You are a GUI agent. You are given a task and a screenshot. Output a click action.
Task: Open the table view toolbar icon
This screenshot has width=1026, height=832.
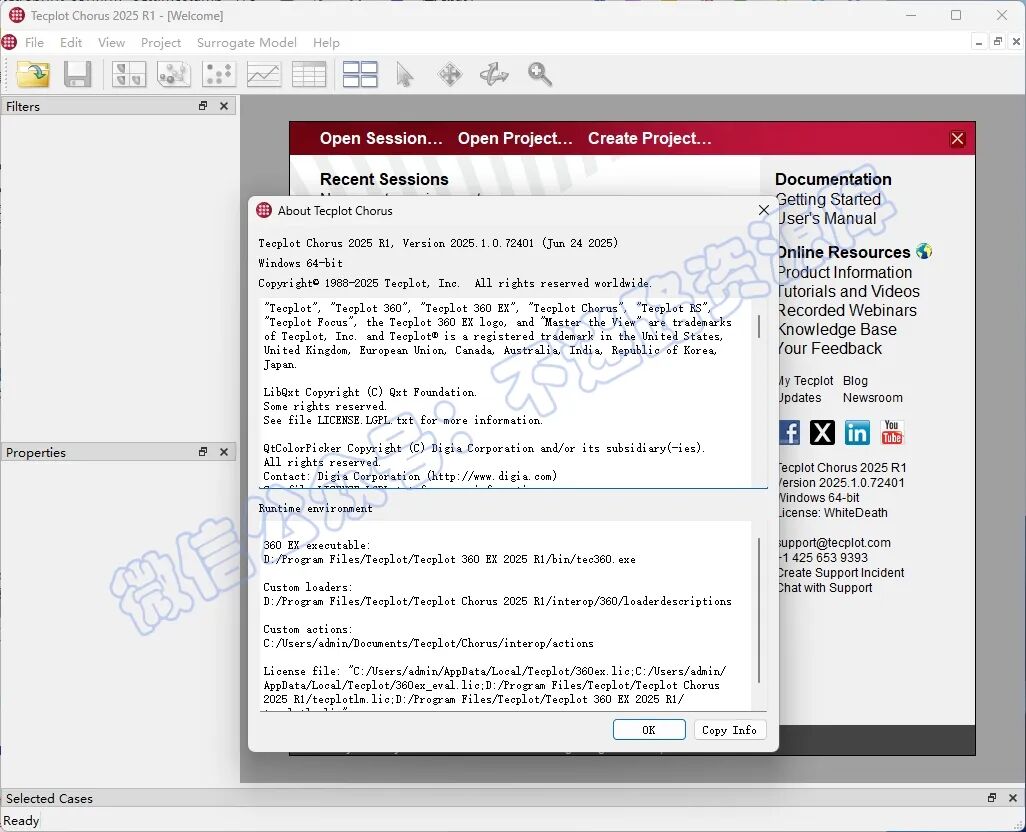click(309, 74)
